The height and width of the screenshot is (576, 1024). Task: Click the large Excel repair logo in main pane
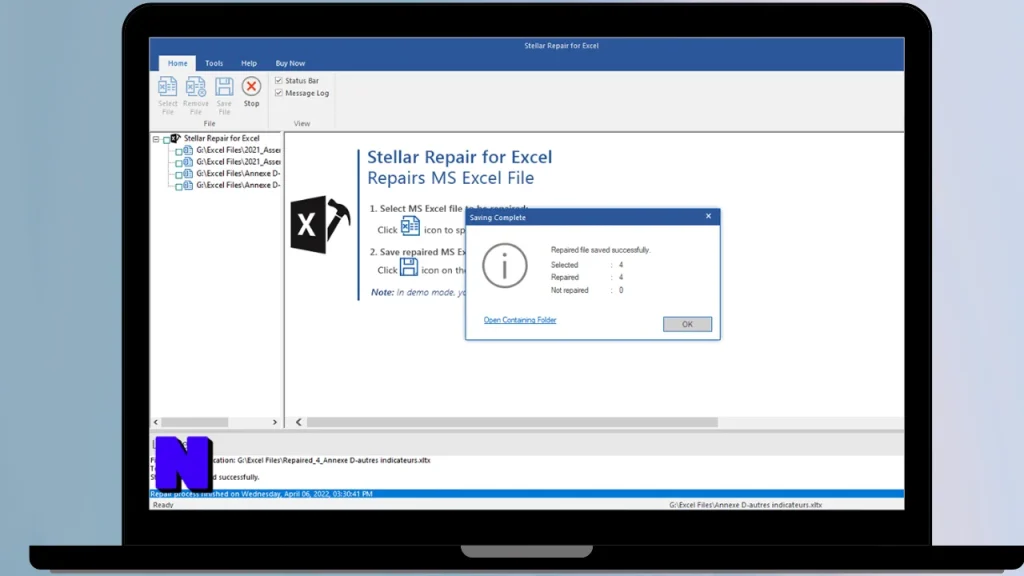tap(320, 224)
